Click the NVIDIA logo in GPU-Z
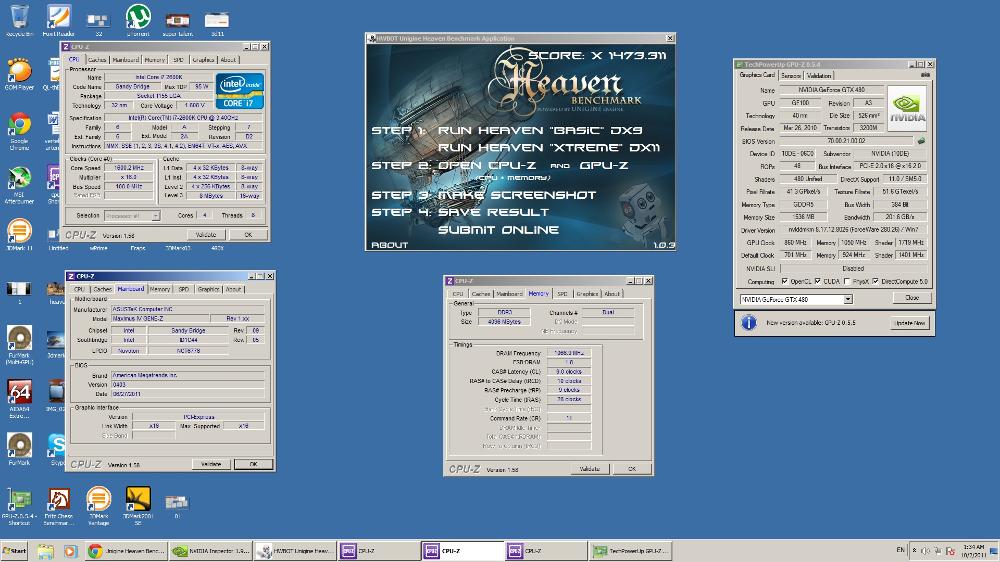Viewport: 1000px width, 562px height. click(x=906, y=109)
